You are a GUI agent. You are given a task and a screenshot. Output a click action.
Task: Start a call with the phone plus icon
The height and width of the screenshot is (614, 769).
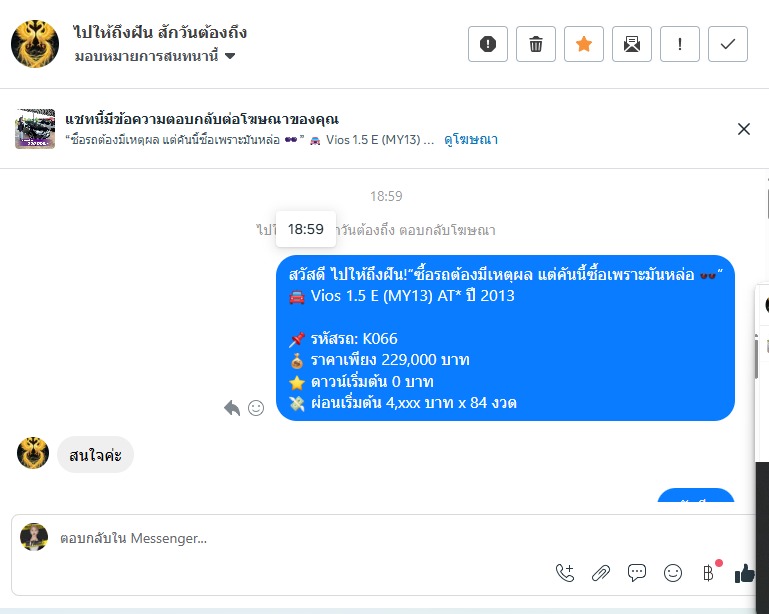(x=564, y=573)
